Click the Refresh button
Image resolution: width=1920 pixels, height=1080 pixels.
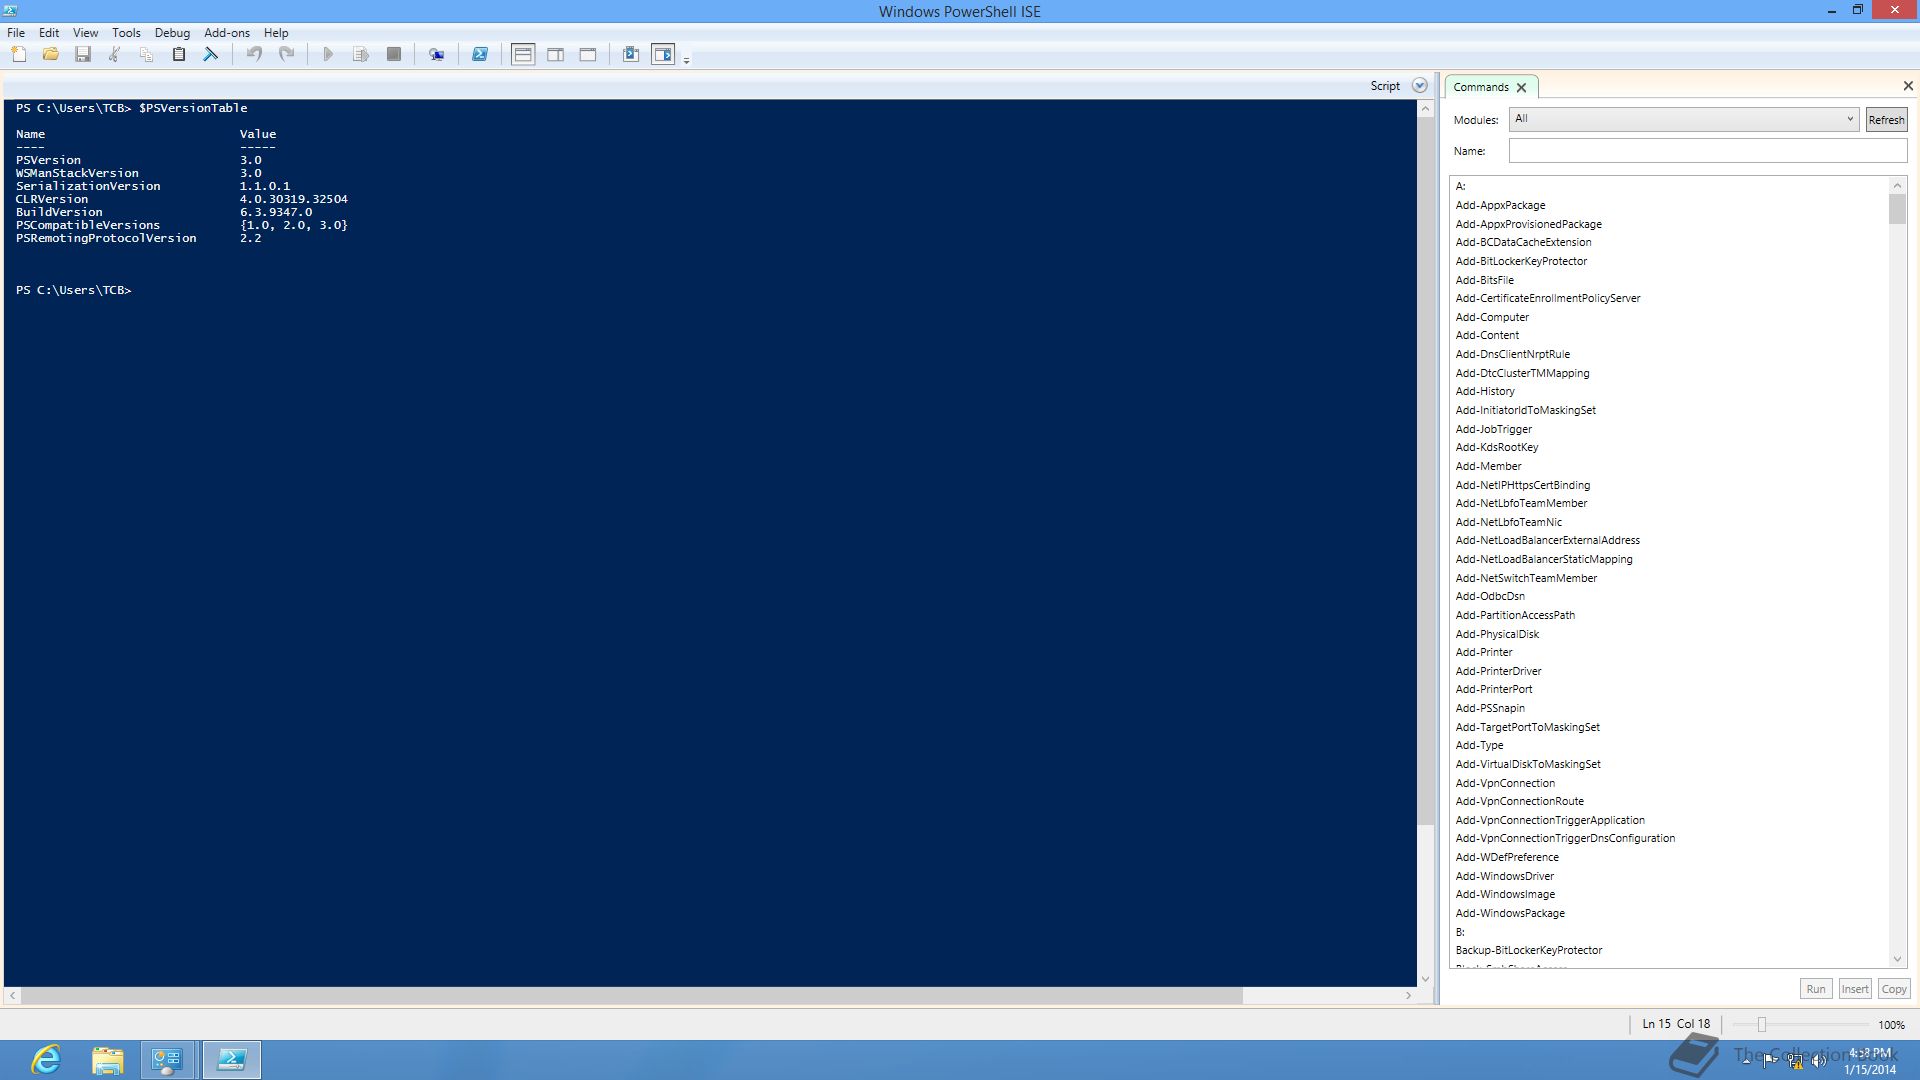(1886, 120)
